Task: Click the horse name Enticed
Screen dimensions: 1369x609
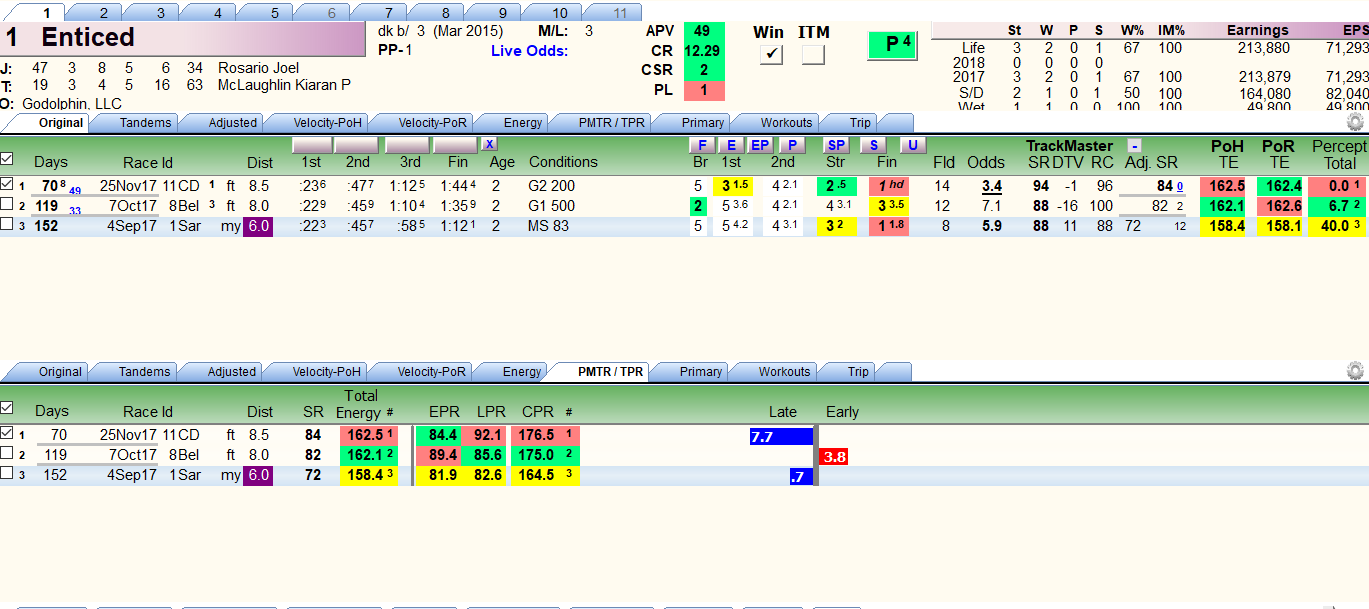Action: click(88, 38)
